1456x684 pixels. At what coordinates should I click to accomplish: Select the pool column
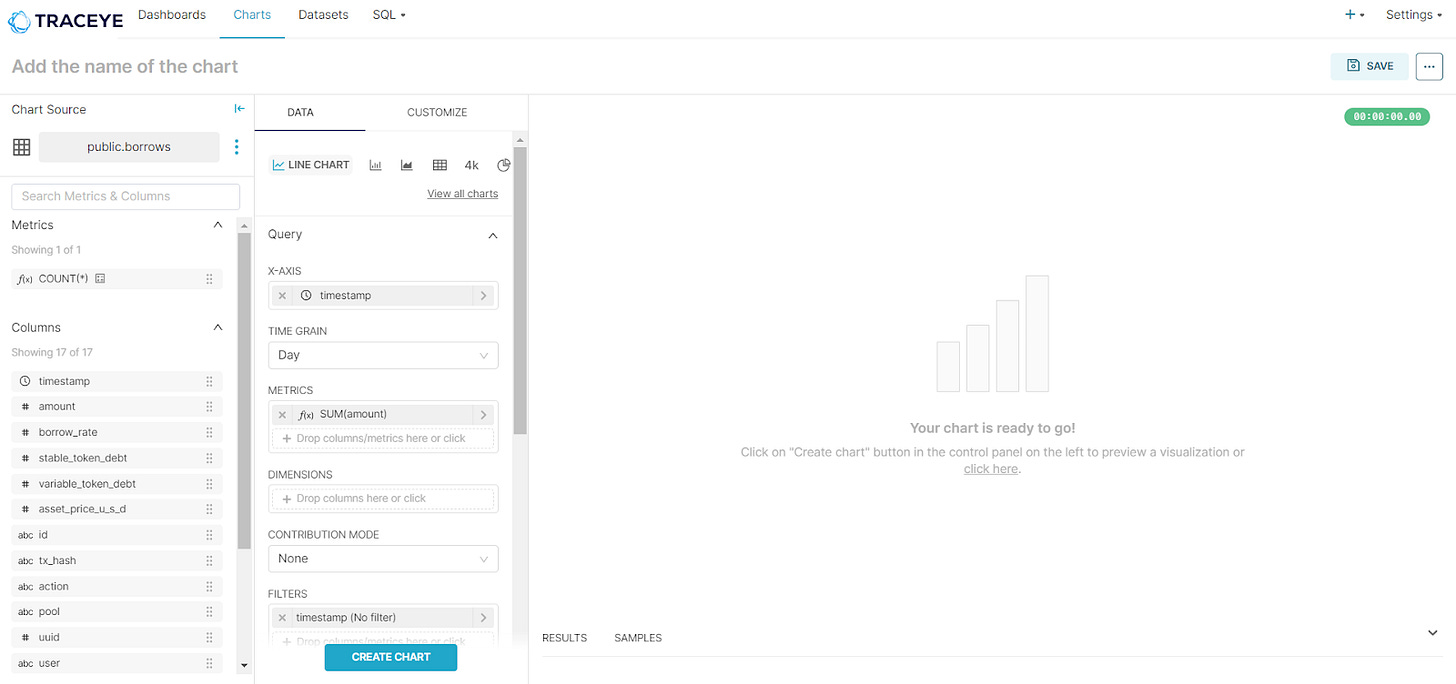[117, 612]
